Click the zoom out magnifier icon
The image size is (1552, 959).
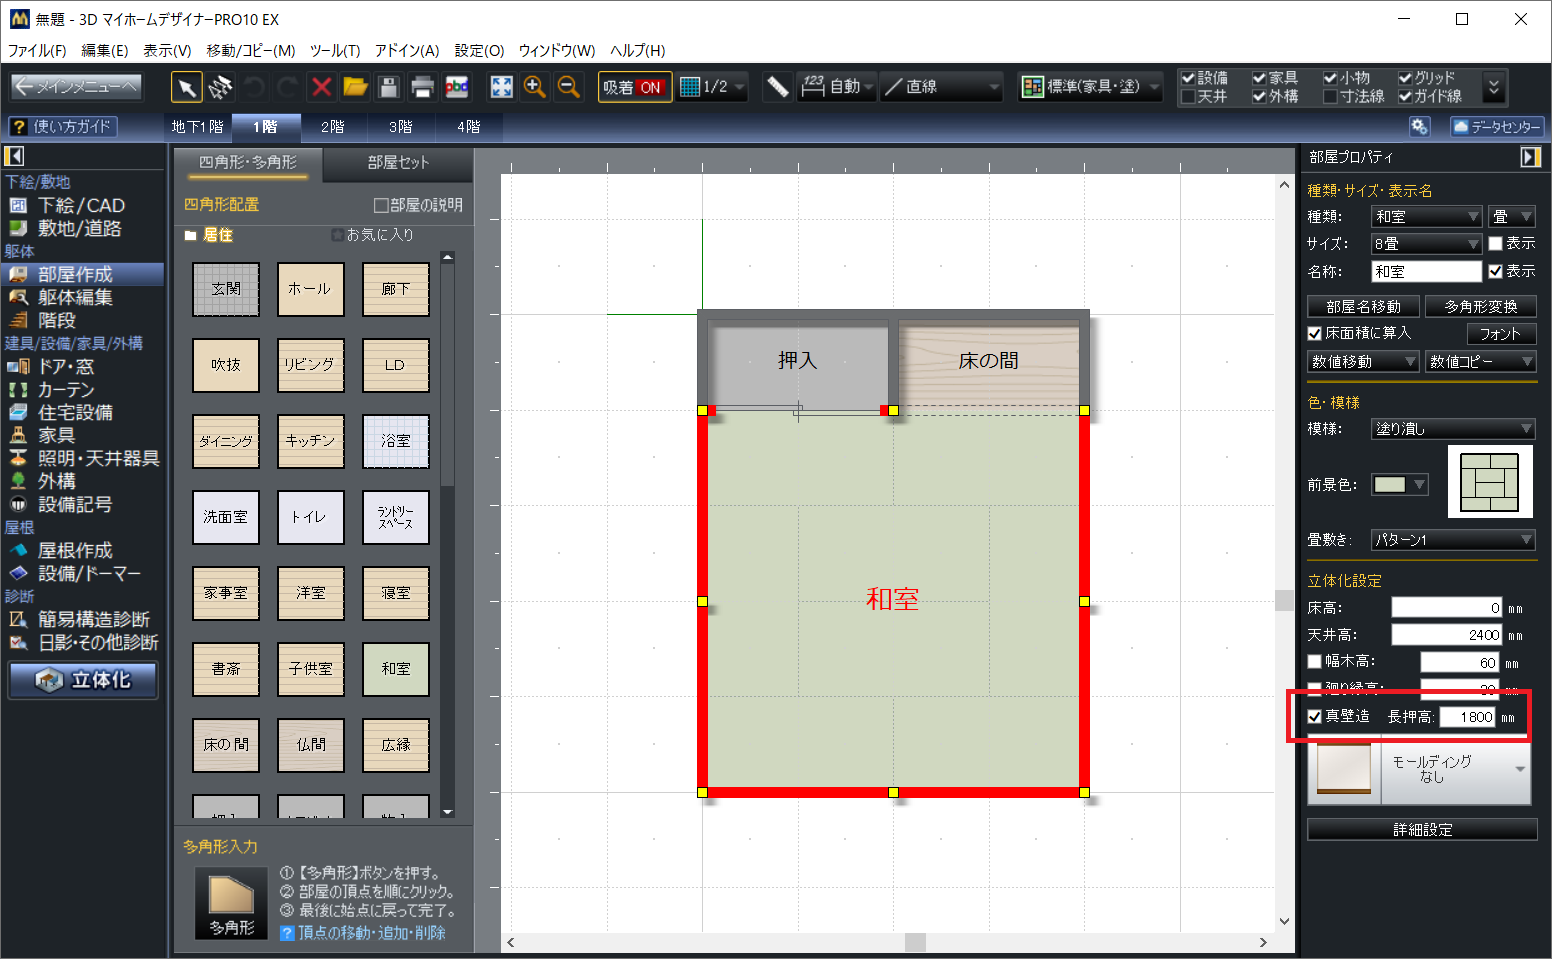point(568,88)
